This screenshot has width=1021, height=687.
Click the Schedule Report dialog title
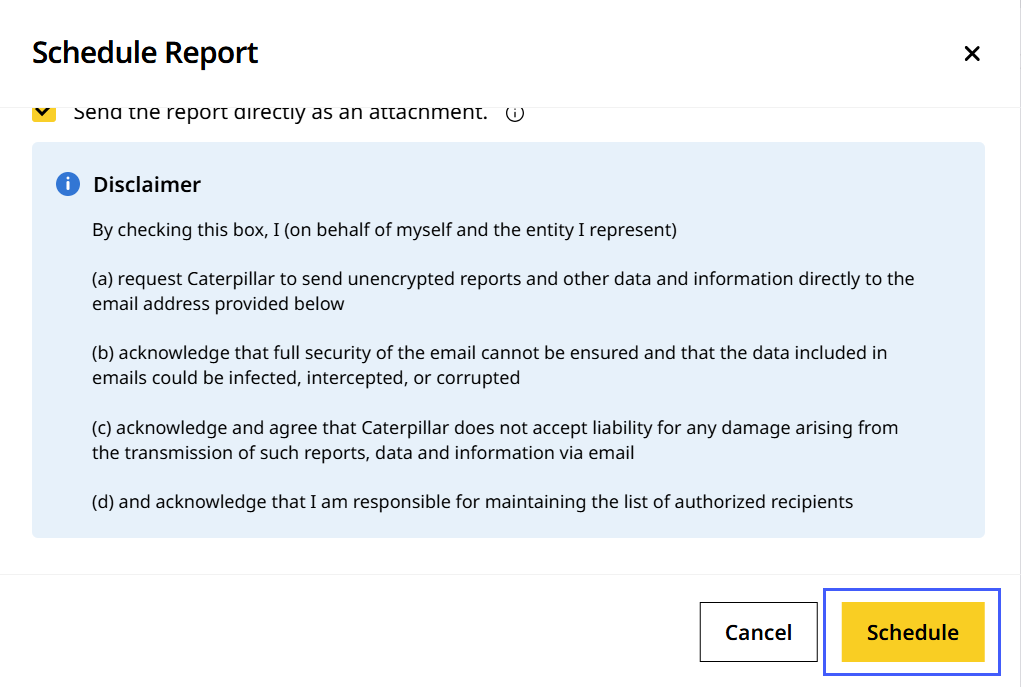[145, 53]
